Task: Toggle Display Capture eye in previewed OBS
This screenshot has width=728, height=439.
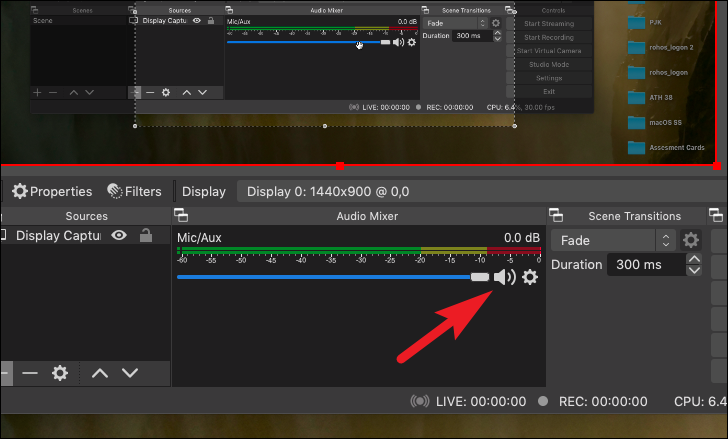Action: pos(197,20)
